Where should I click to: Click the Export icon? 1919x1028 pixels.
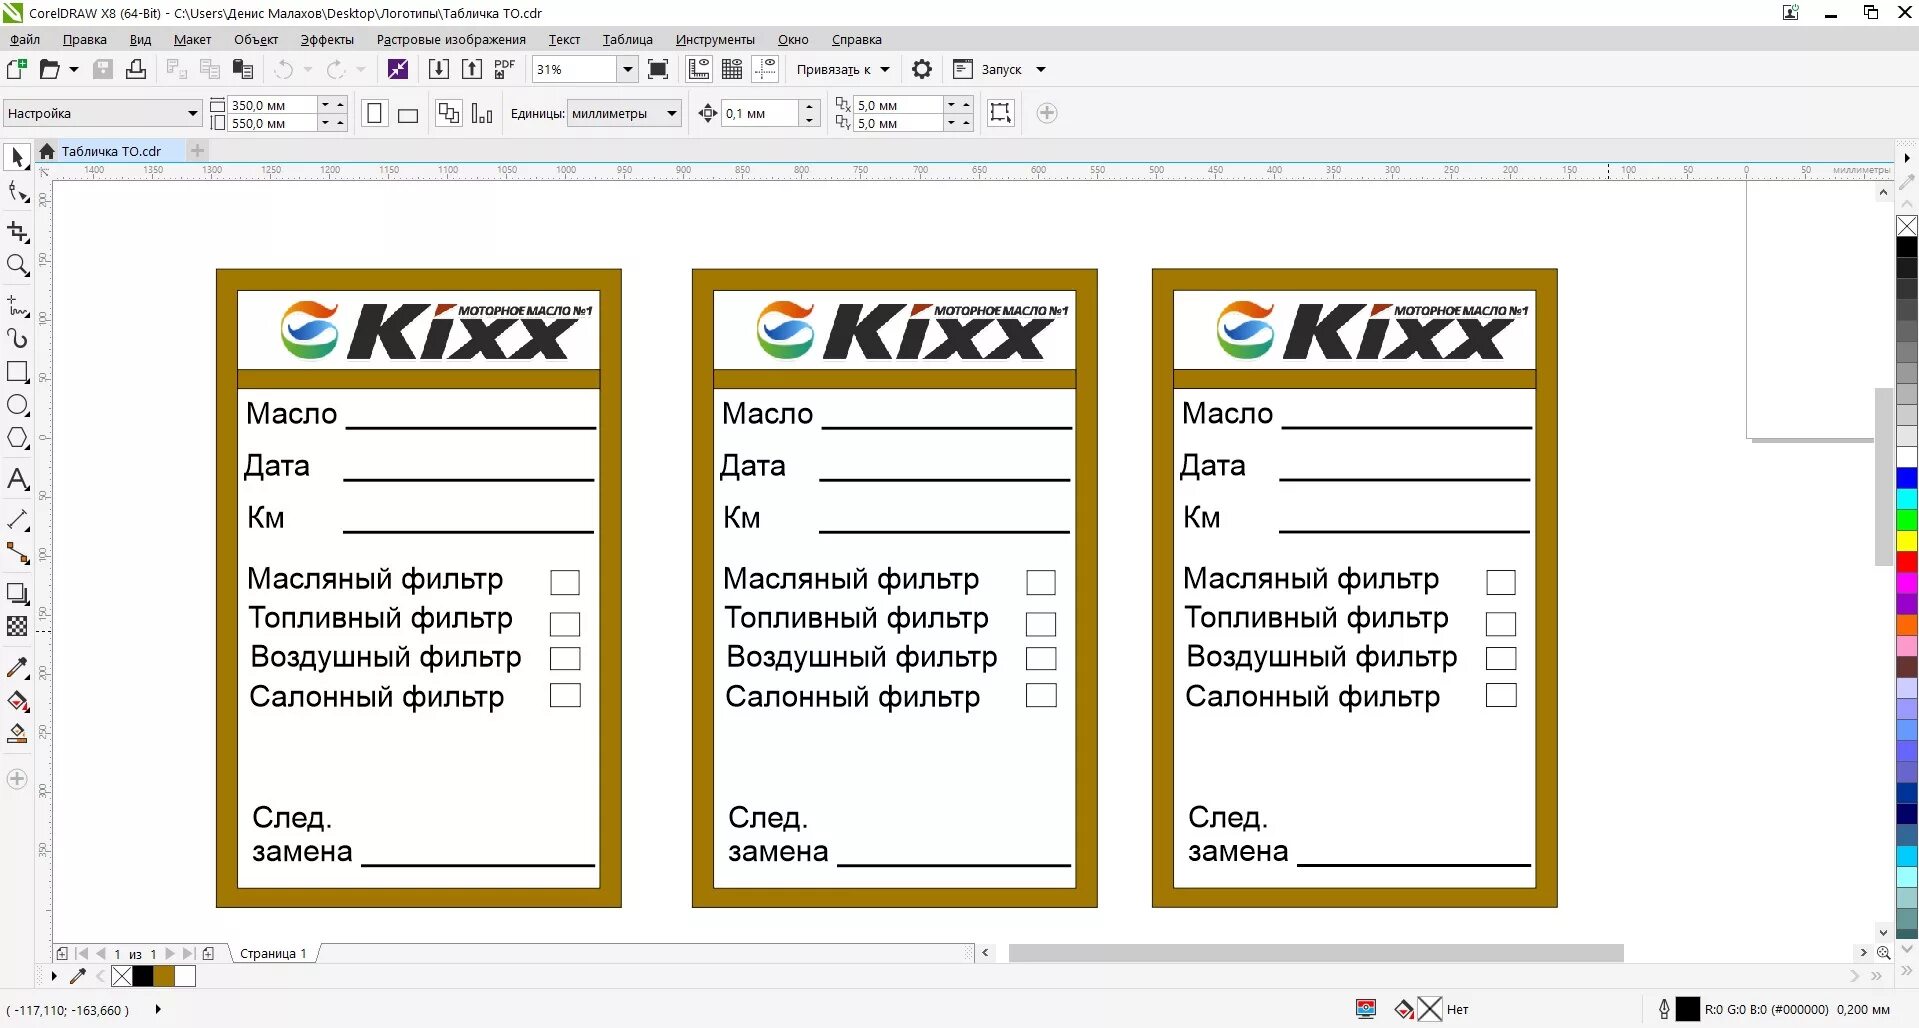[x=472, y=69]
